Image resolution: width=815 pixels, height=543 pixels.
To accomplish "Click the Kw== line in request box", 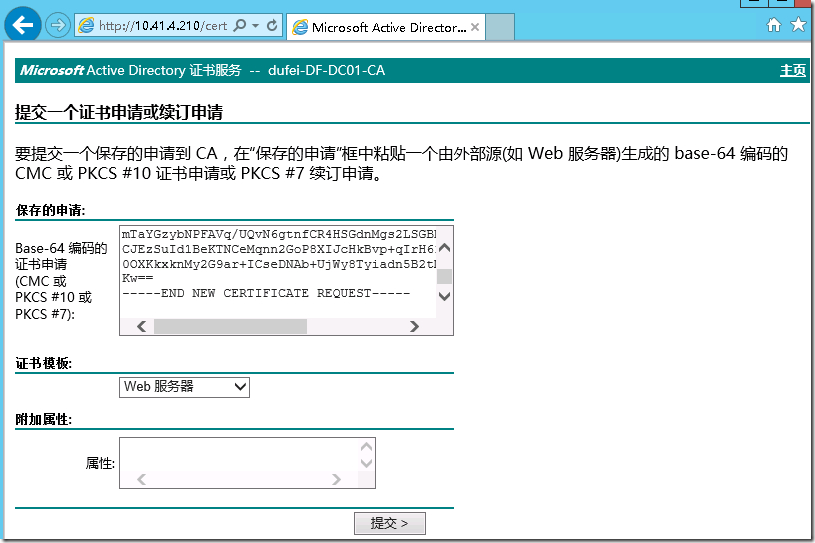I will (138, 279).
